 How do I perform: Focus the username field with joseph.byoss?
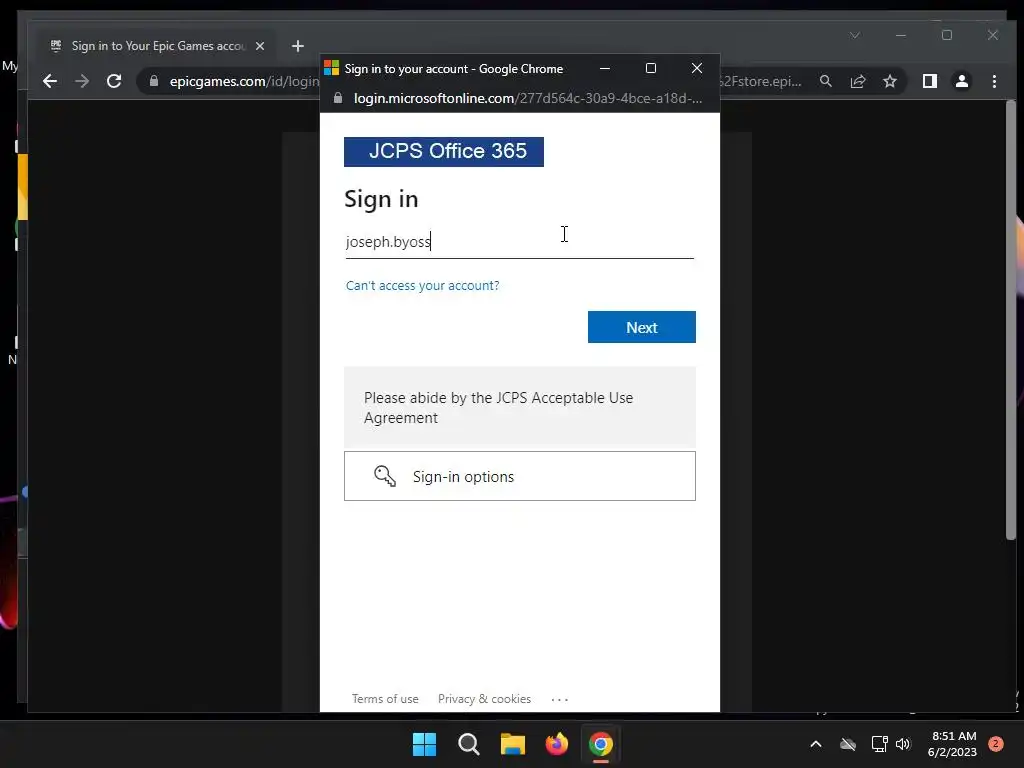coord(520,242)
